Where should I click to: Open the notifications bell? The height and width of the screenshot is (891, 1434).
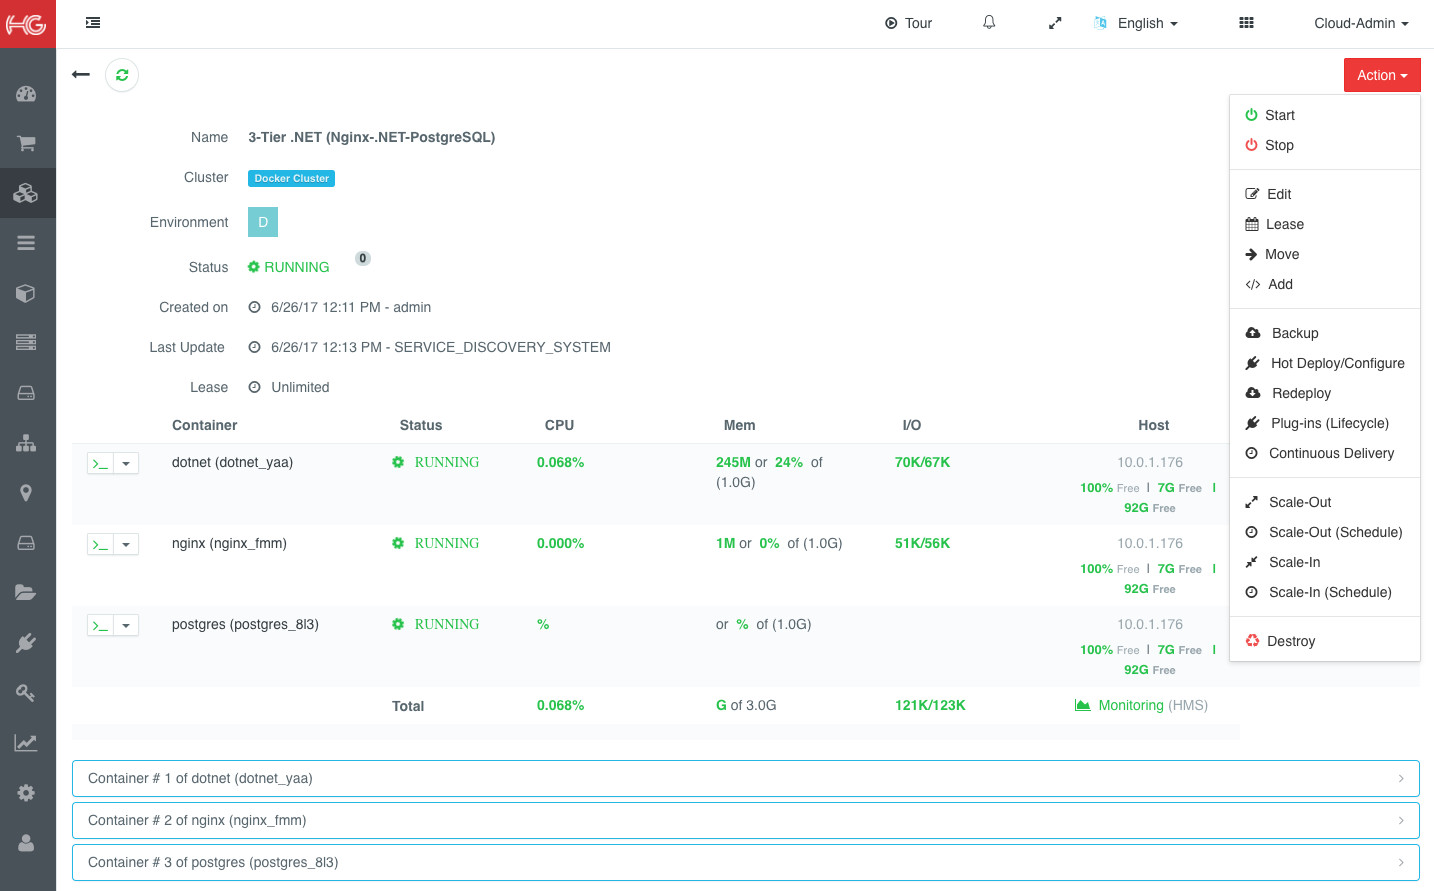tap(989, 23)
